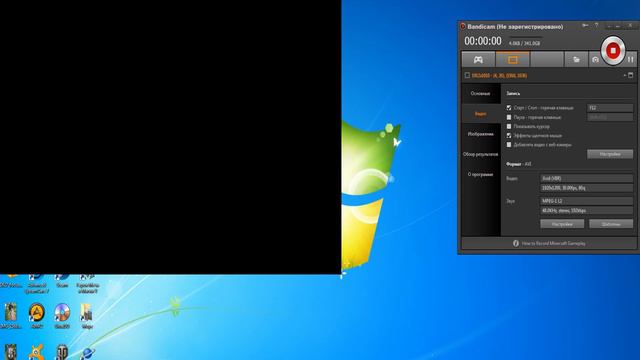Open Настройки button under the recording options
Image resolution: width=640 pixels, height=360 pixels.
tap(610, 154)
